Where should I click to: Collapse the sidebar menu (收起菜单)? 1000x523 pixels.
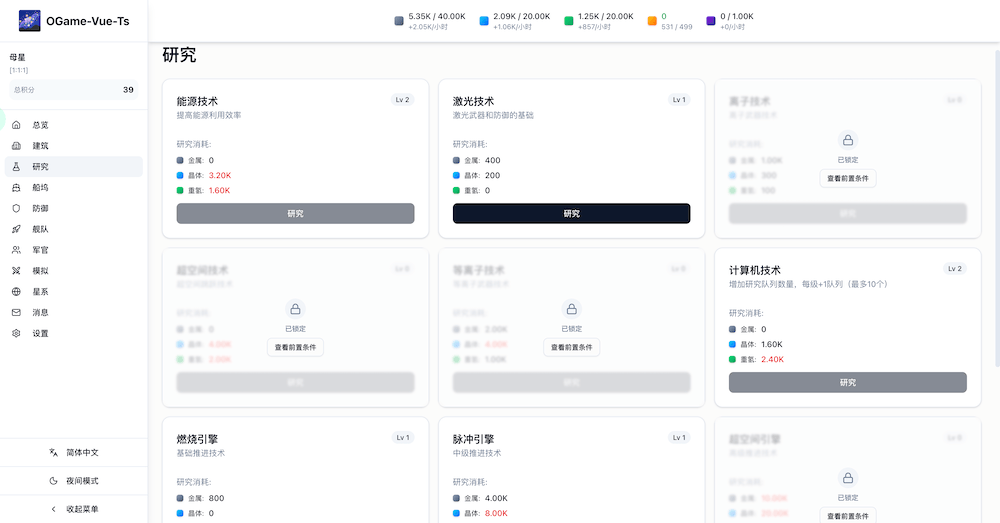click(x=74, y=509)
